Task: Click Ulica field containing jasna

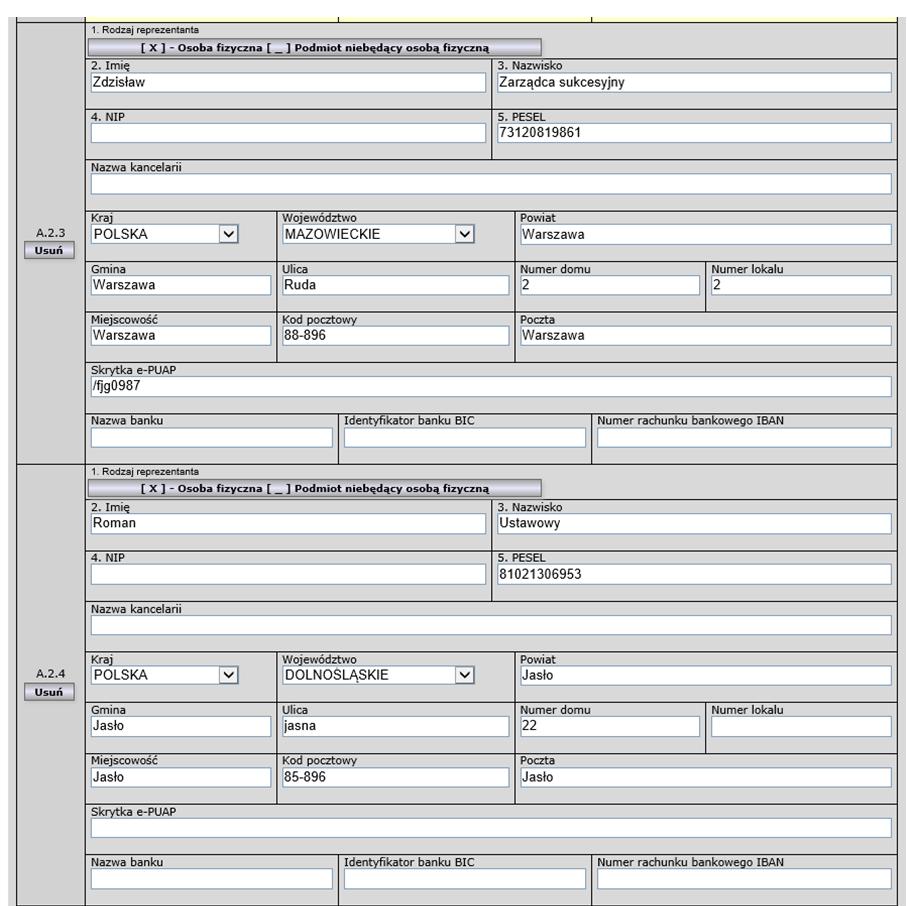Action: pos(396,726)
